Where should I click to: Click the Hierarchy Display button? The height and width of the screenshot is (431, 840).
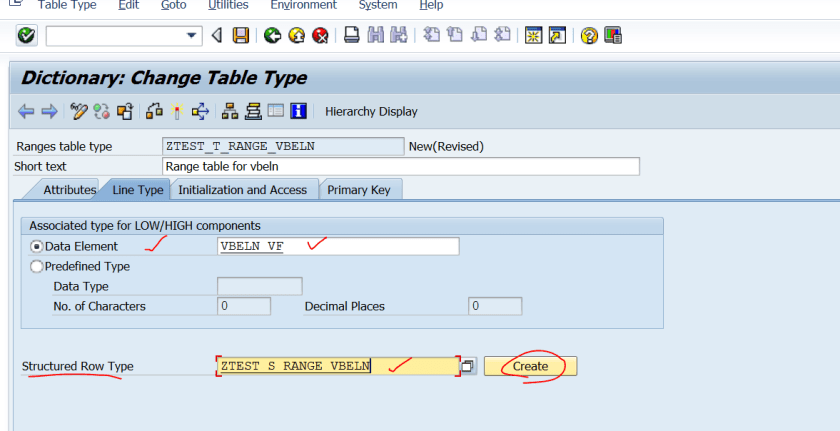tap(371, 111)
